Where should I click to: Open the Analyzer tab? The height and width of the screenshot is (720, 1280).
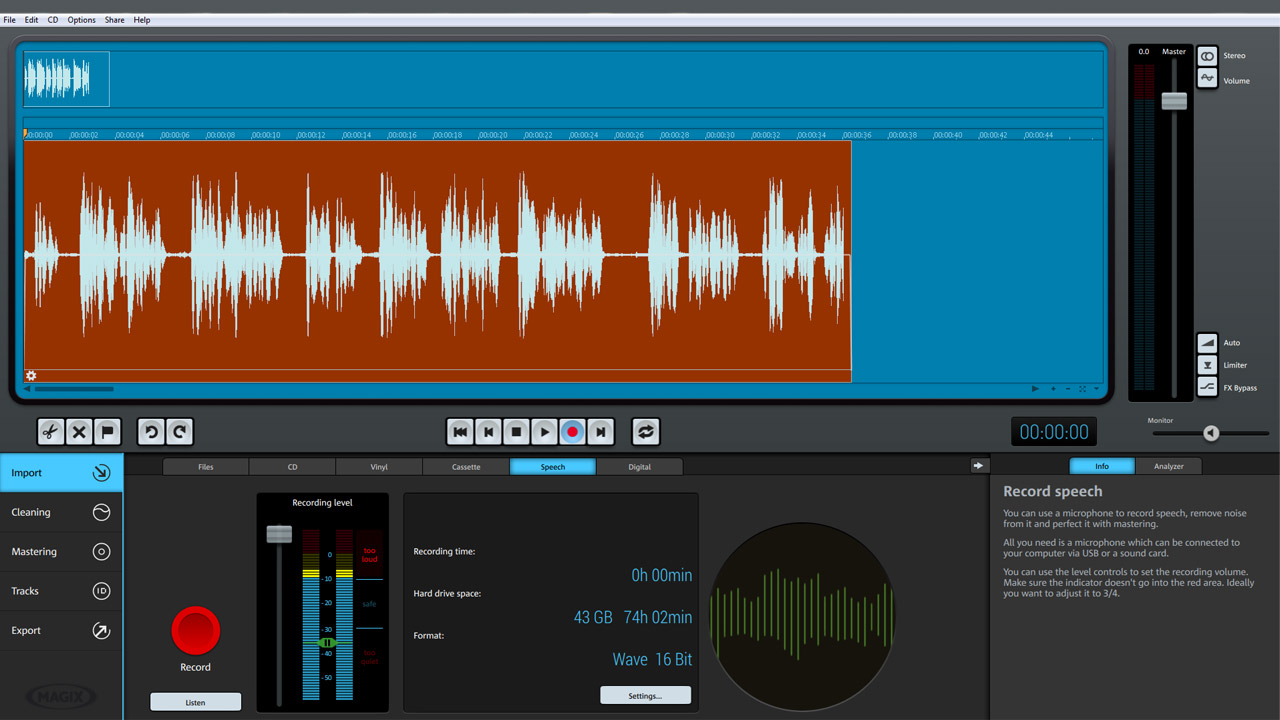(1168, 466)
